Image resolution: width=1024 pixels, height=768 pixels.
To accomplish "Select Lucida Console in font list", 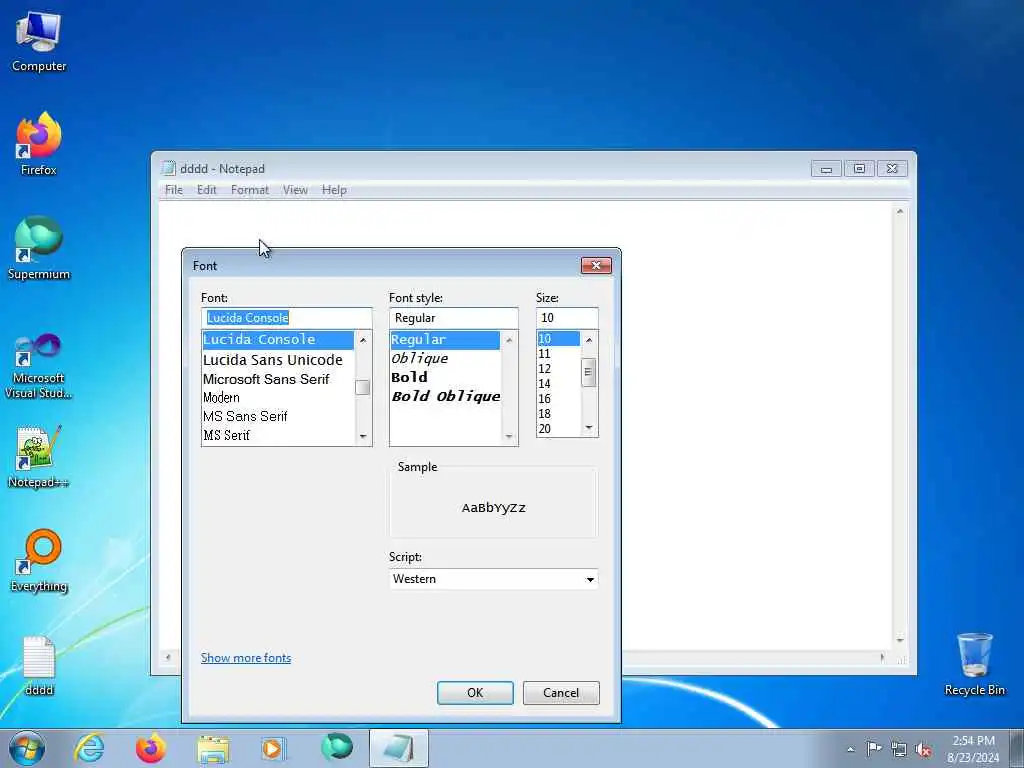I will pyautogui.click(x=278, y=340).
